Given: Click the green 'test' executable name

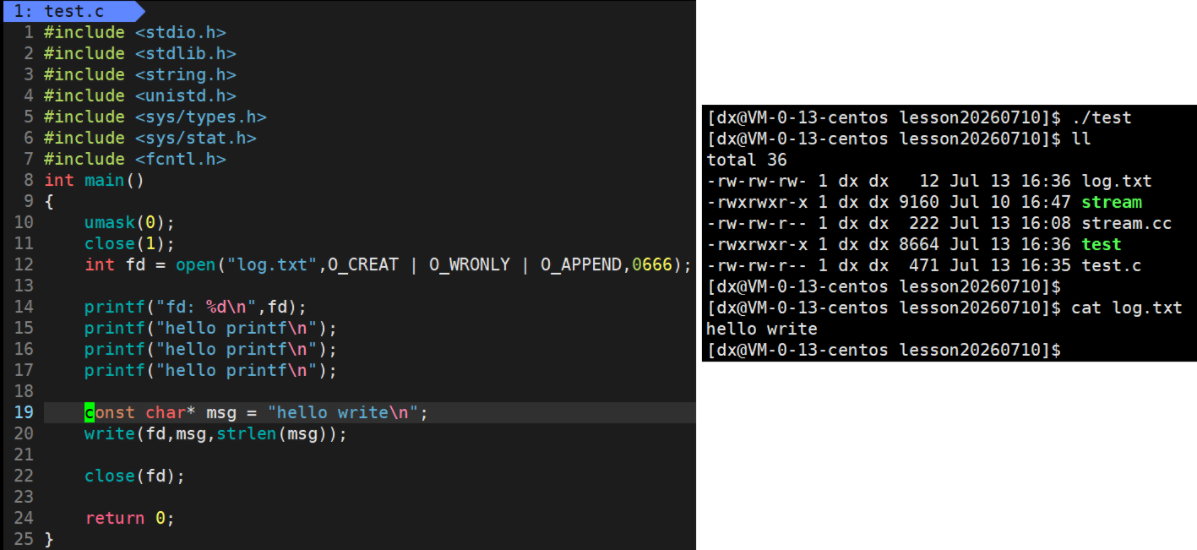Looking at the screenshot, I should (x=1102, y=244).
